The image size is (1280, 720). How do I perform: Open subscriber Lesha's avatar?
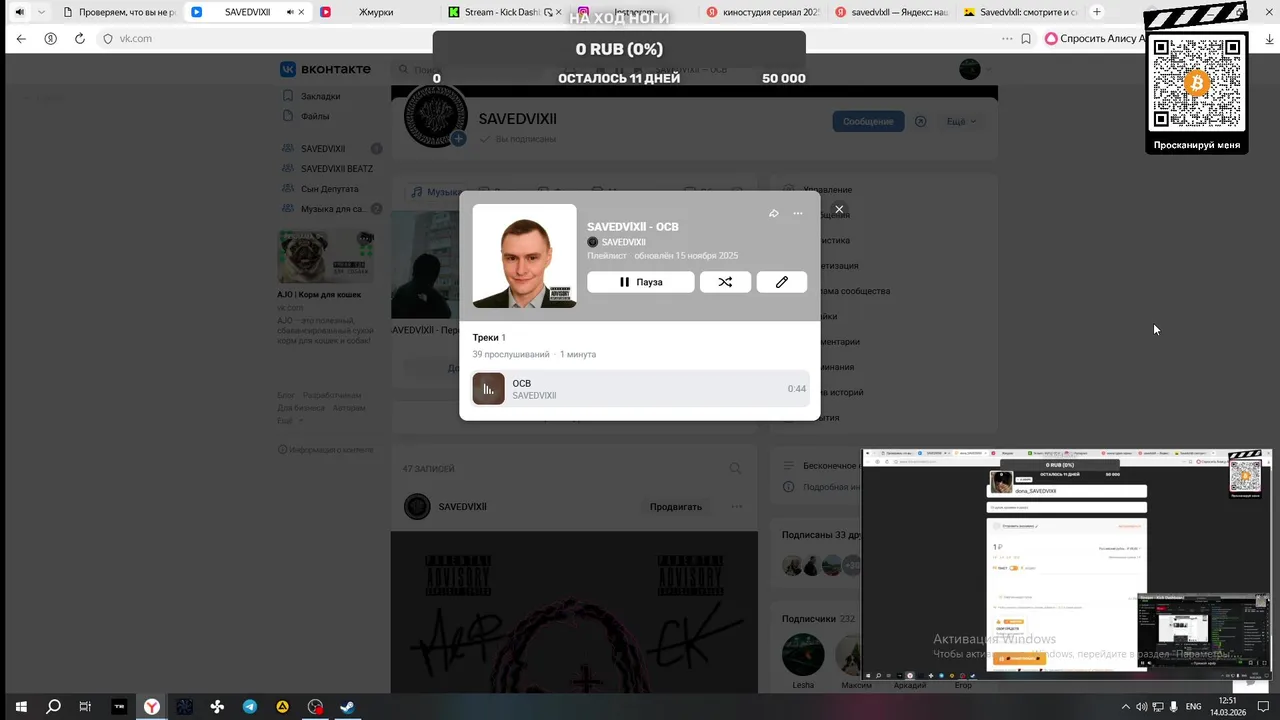pos(803,655)
